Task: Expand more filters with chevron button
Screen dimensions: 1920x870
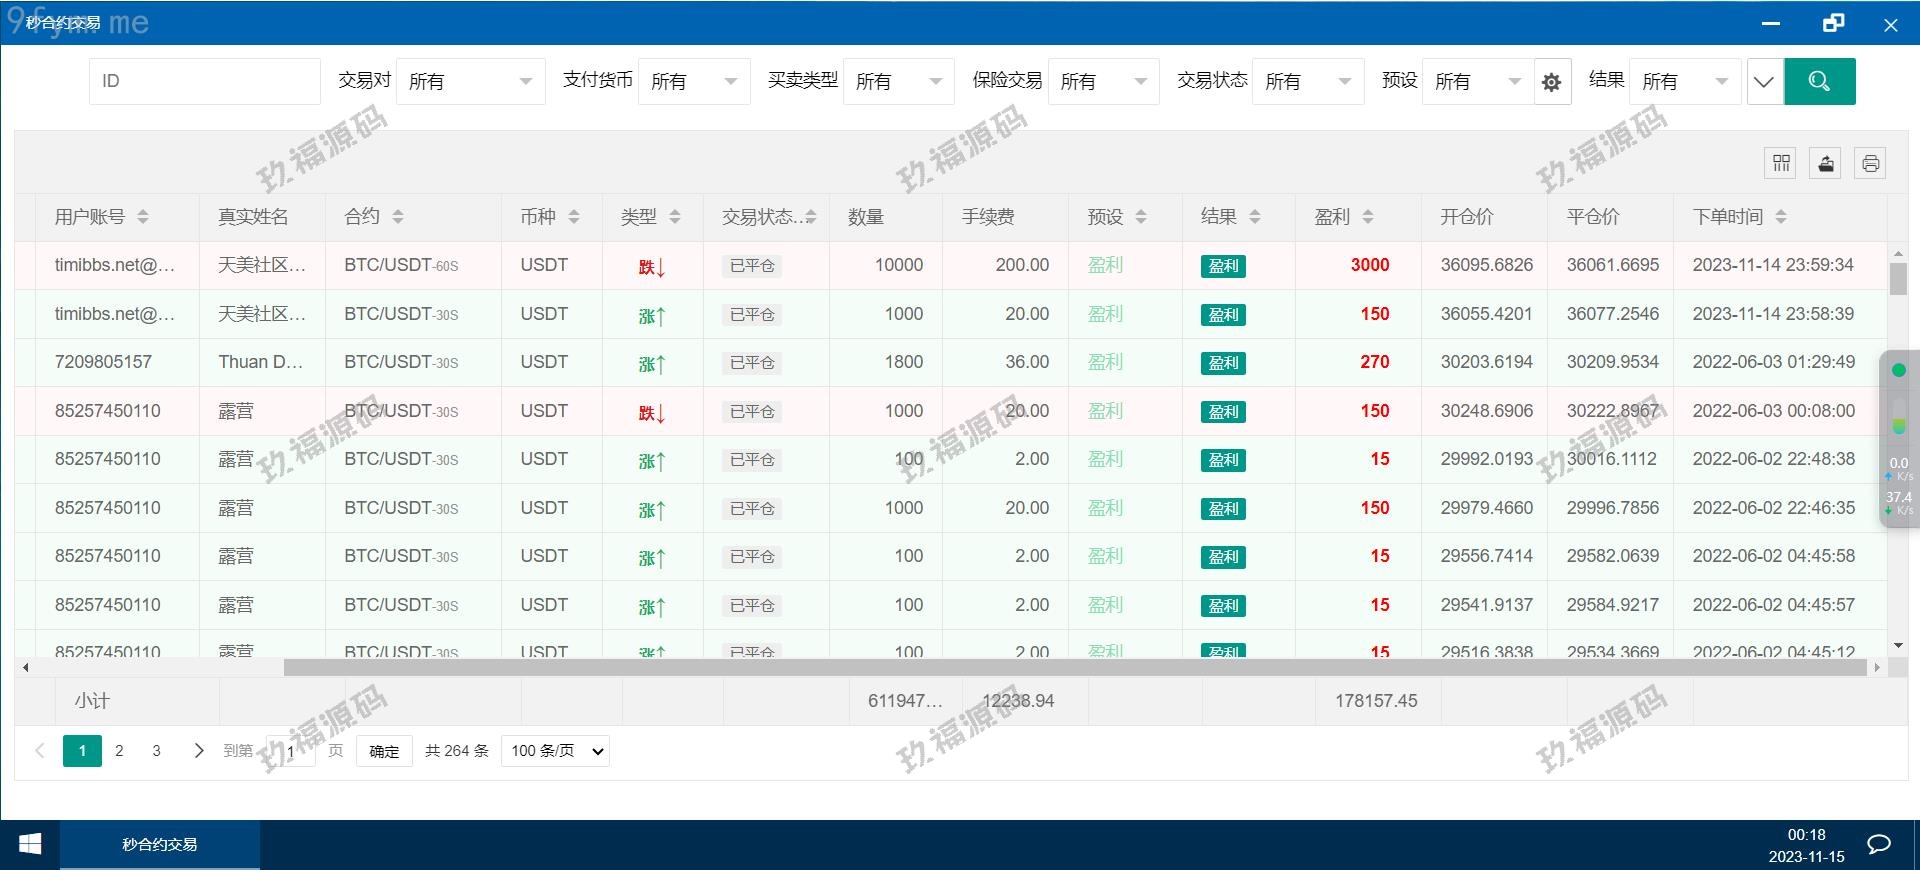Action: 1764,82
